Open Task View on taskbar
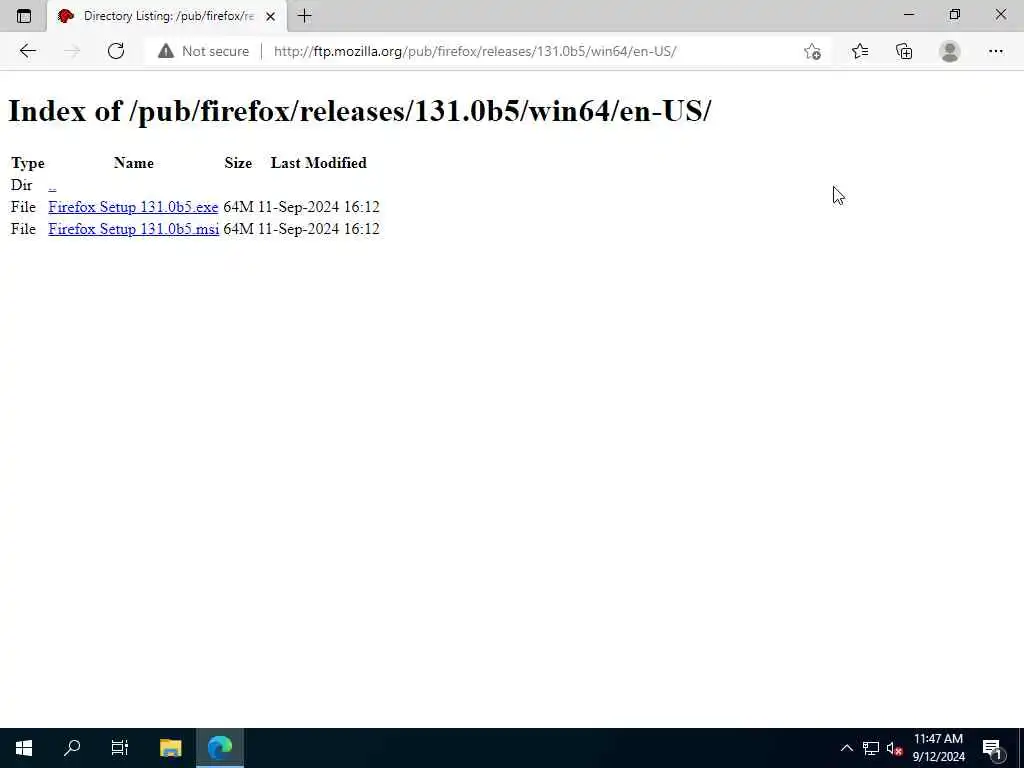 [x=120, y=748]
